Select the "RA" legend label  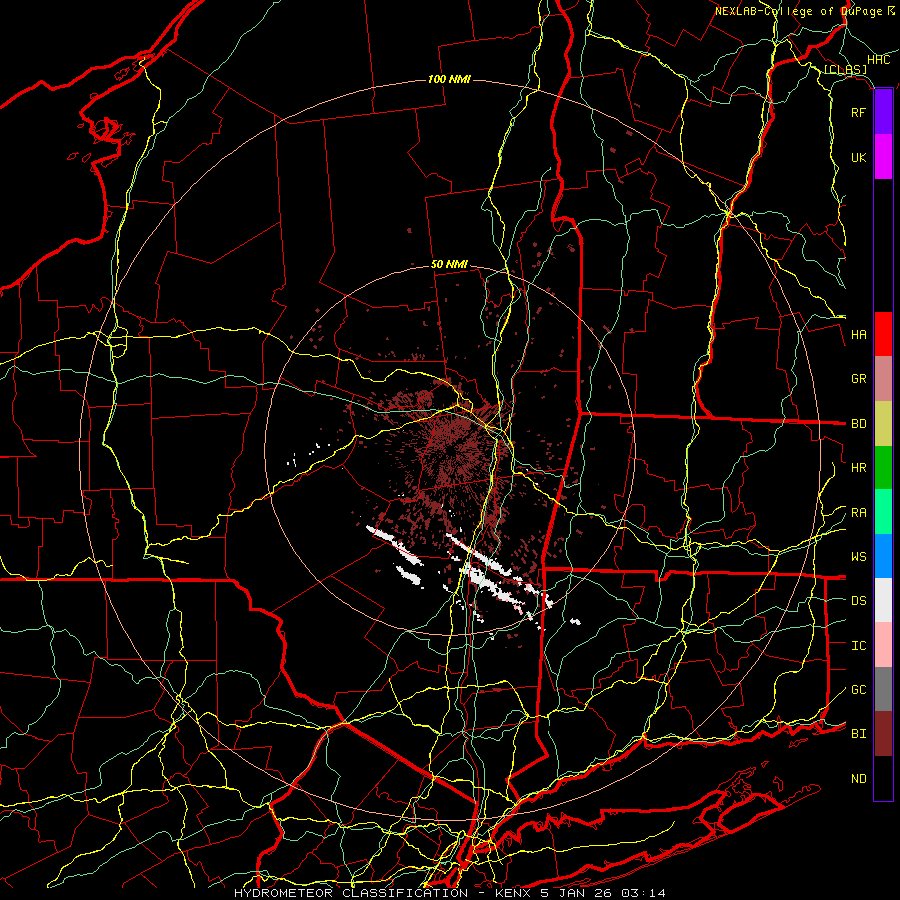click(x=858, y=513)
